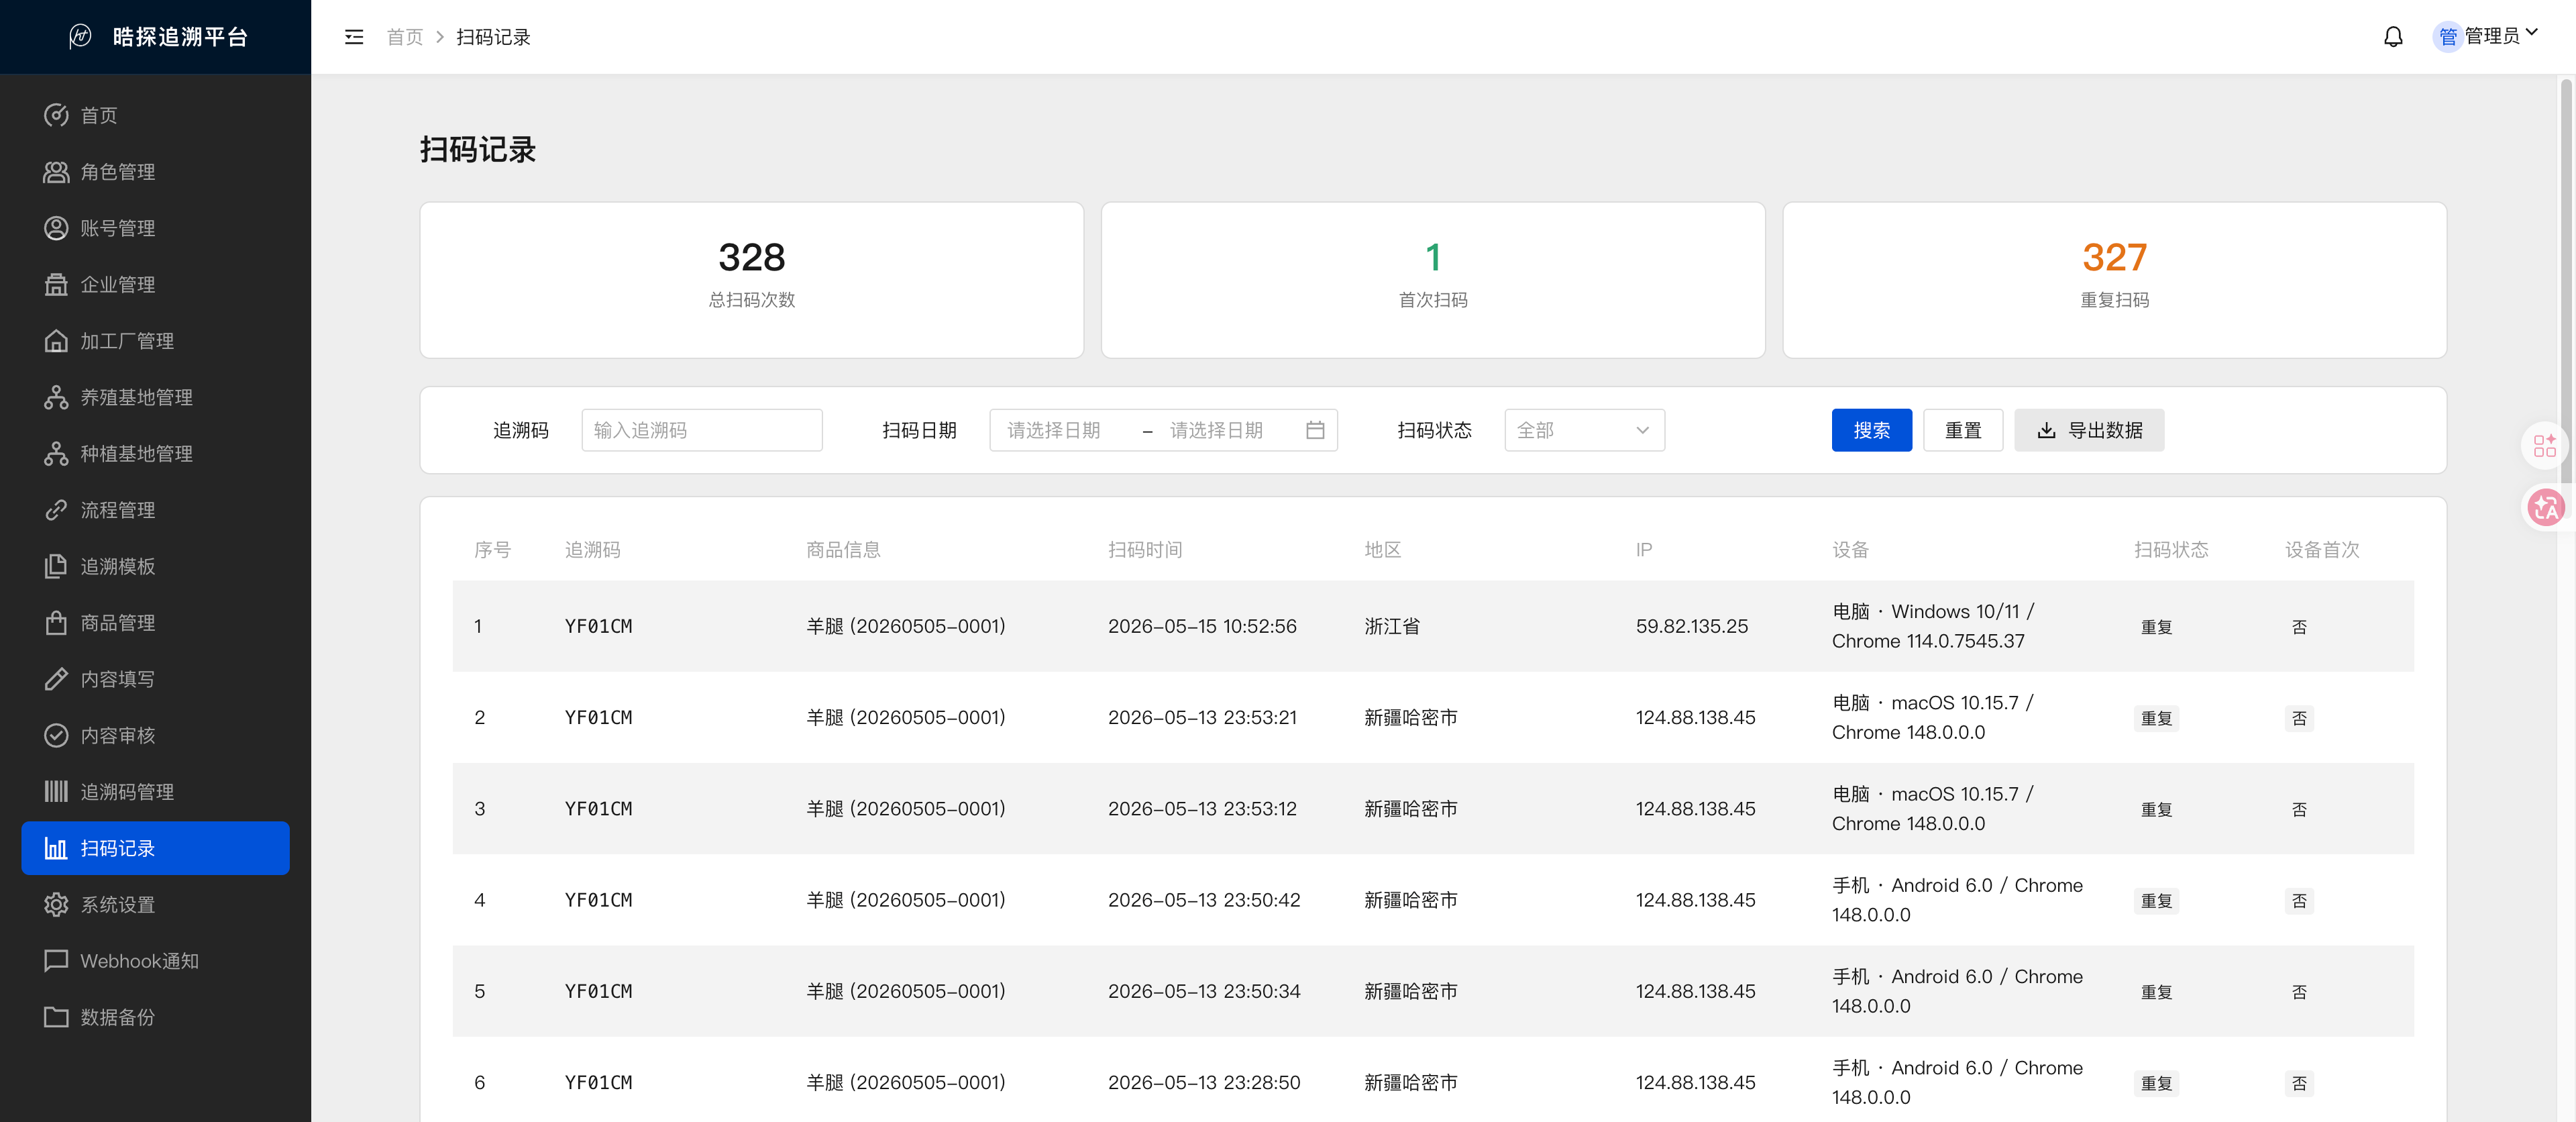The height and width of the screenshot is (1122, 2576).
Task: Click 浙江省 region cell
Action: [1392, 626]
